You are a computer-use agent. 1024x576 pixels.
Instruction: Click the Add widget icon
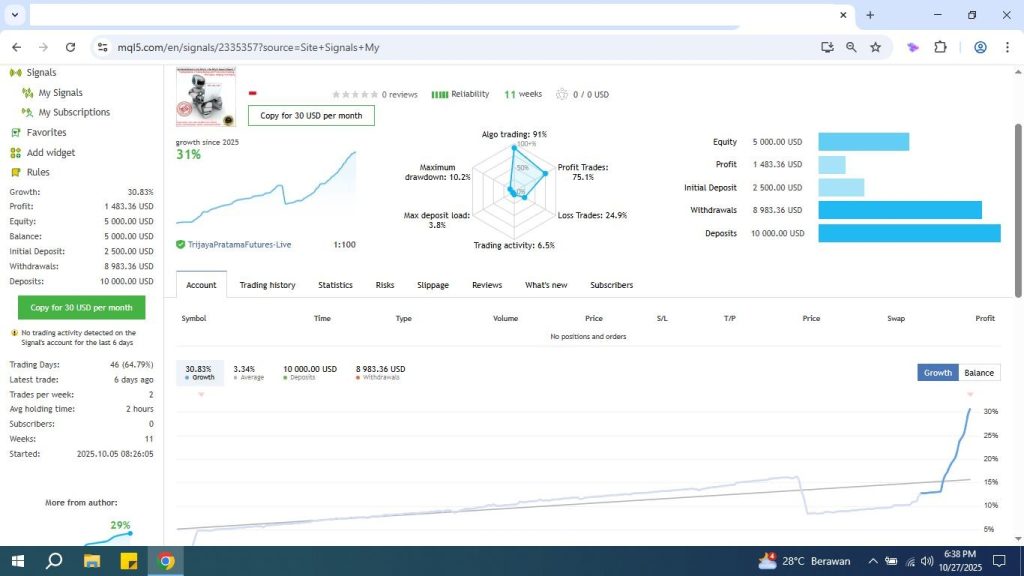click(x=16, y=153)
